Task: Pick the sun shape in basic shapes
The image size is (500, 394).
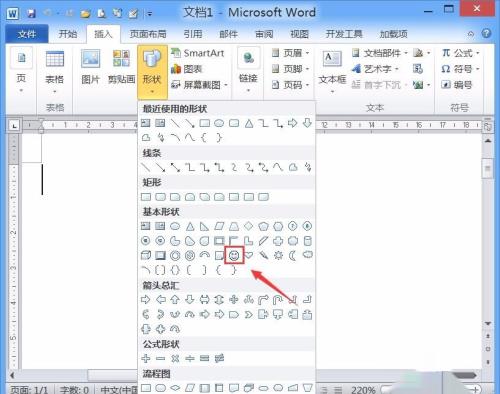Action: [278, 256]
